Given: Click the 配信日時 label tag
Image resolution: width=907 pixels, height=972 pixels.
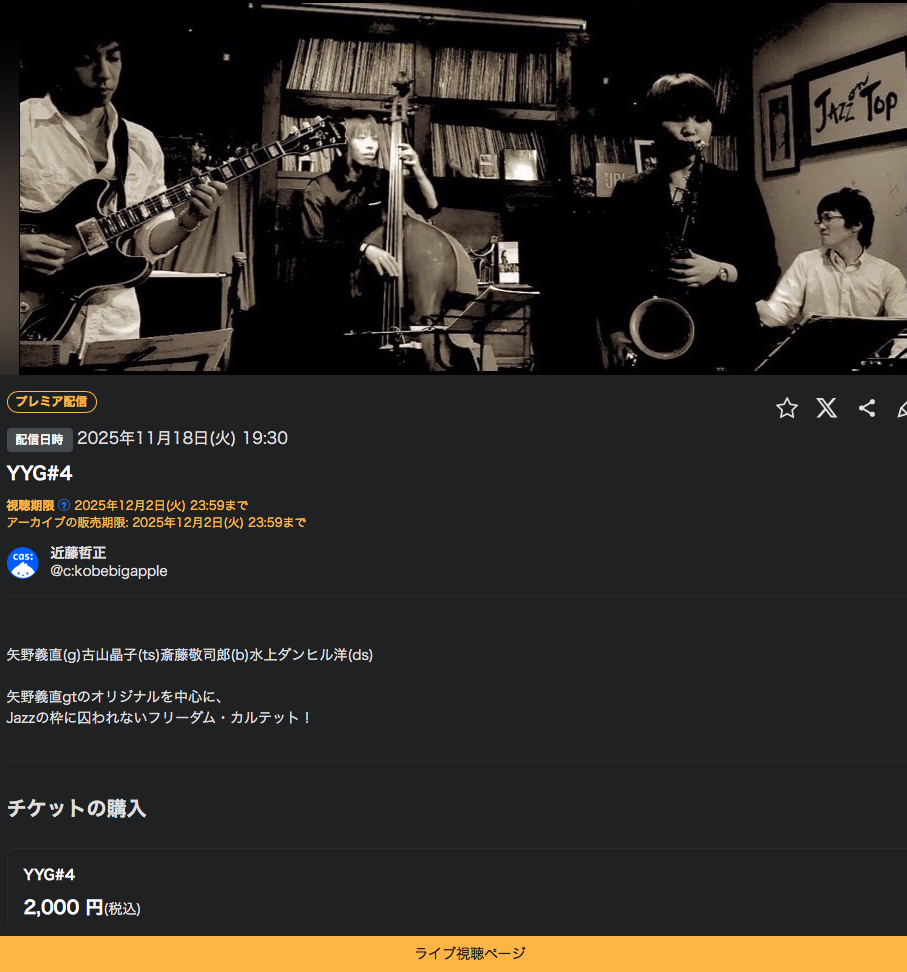Looking at the screenshot, I should pos(40,440).
